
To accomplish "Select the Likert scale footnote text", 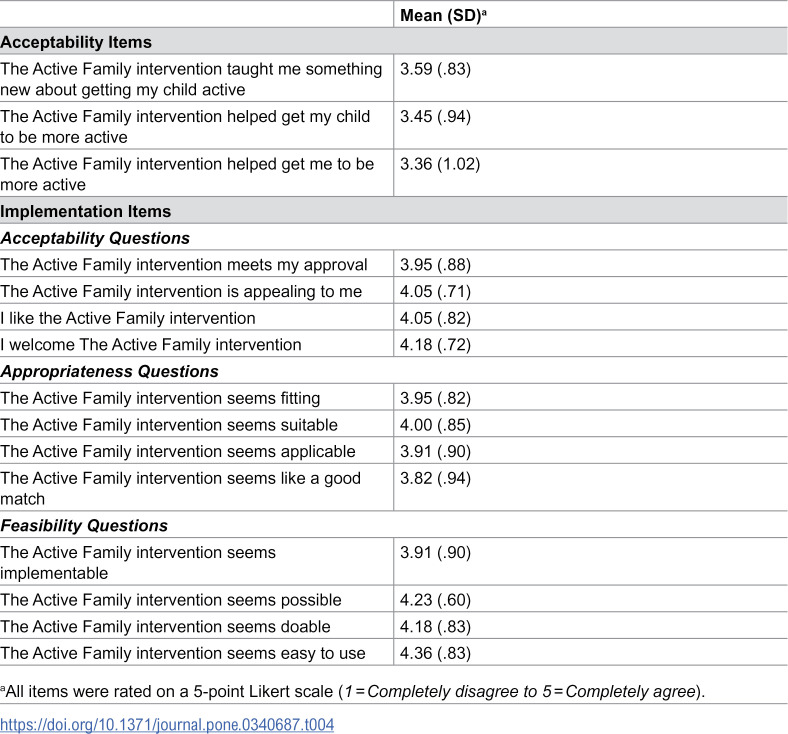I will [353, 691].
